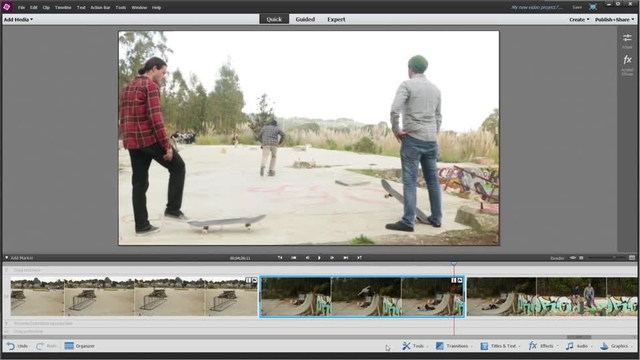Image resolution: width=640 pixels, height=360 pixels.
Task: Click the full screen view icon
Action: click(x=593, y=7)
